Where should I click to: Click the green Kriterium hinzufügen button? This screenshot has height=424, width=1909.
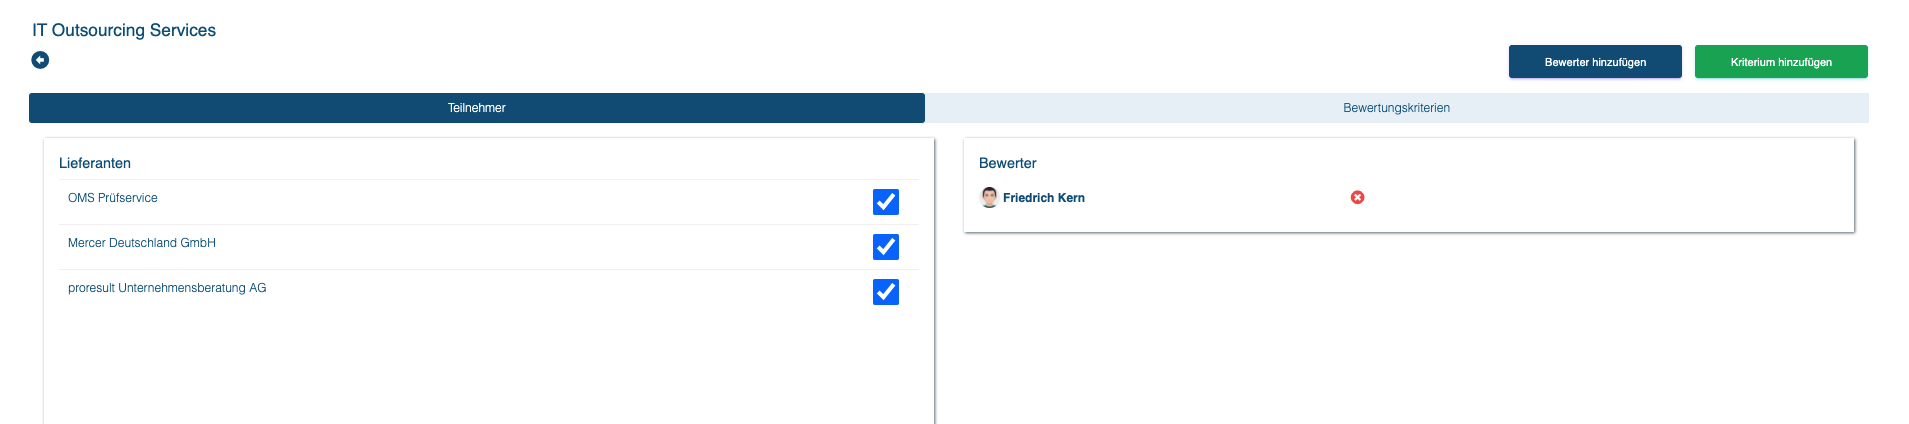pyautogui.click(x=1780, y=62)
